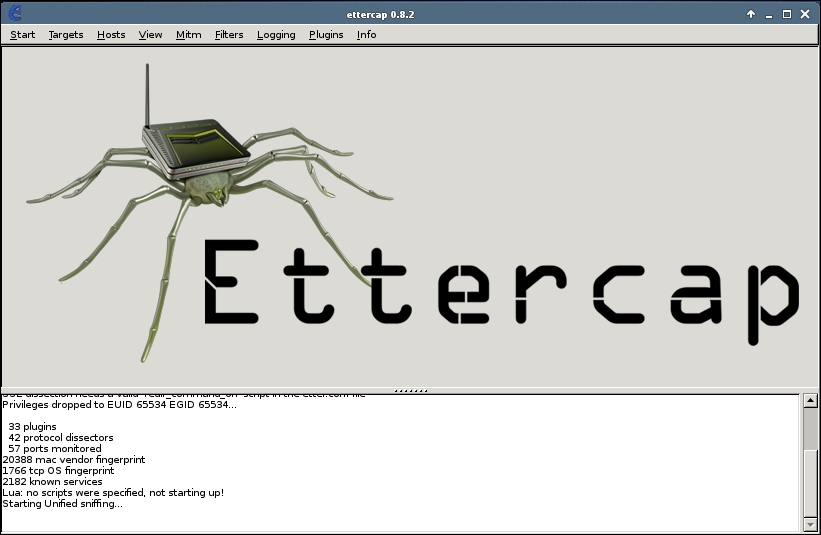Minimize the ettercap window
The image size is (821, 535).
[x=769, y=15]
